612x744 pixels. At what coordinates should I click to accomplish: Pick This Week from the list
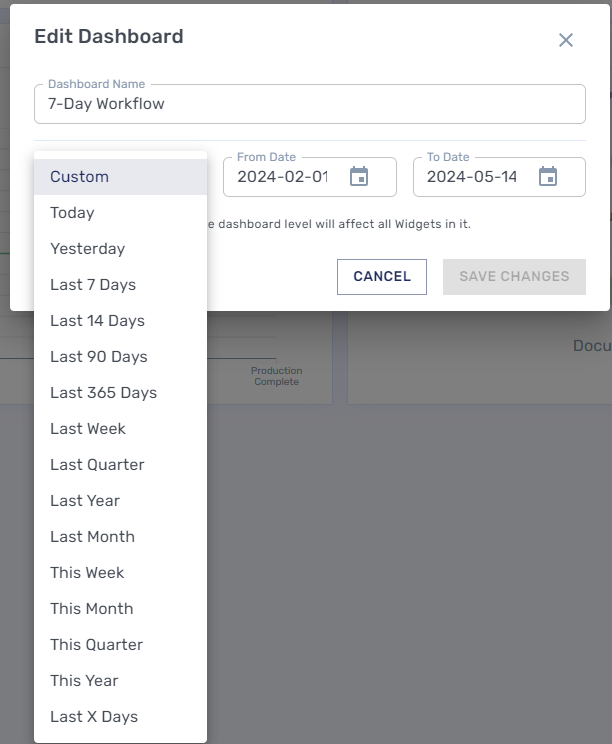coord(87,573)
